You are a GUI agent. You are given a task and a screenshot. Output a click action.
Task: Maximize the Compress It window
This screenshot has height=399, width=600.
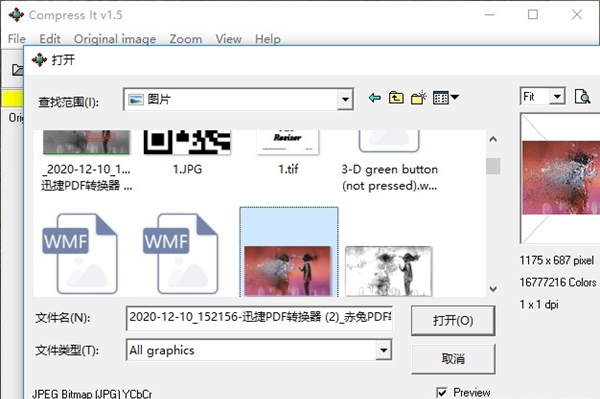coord(533,15)
